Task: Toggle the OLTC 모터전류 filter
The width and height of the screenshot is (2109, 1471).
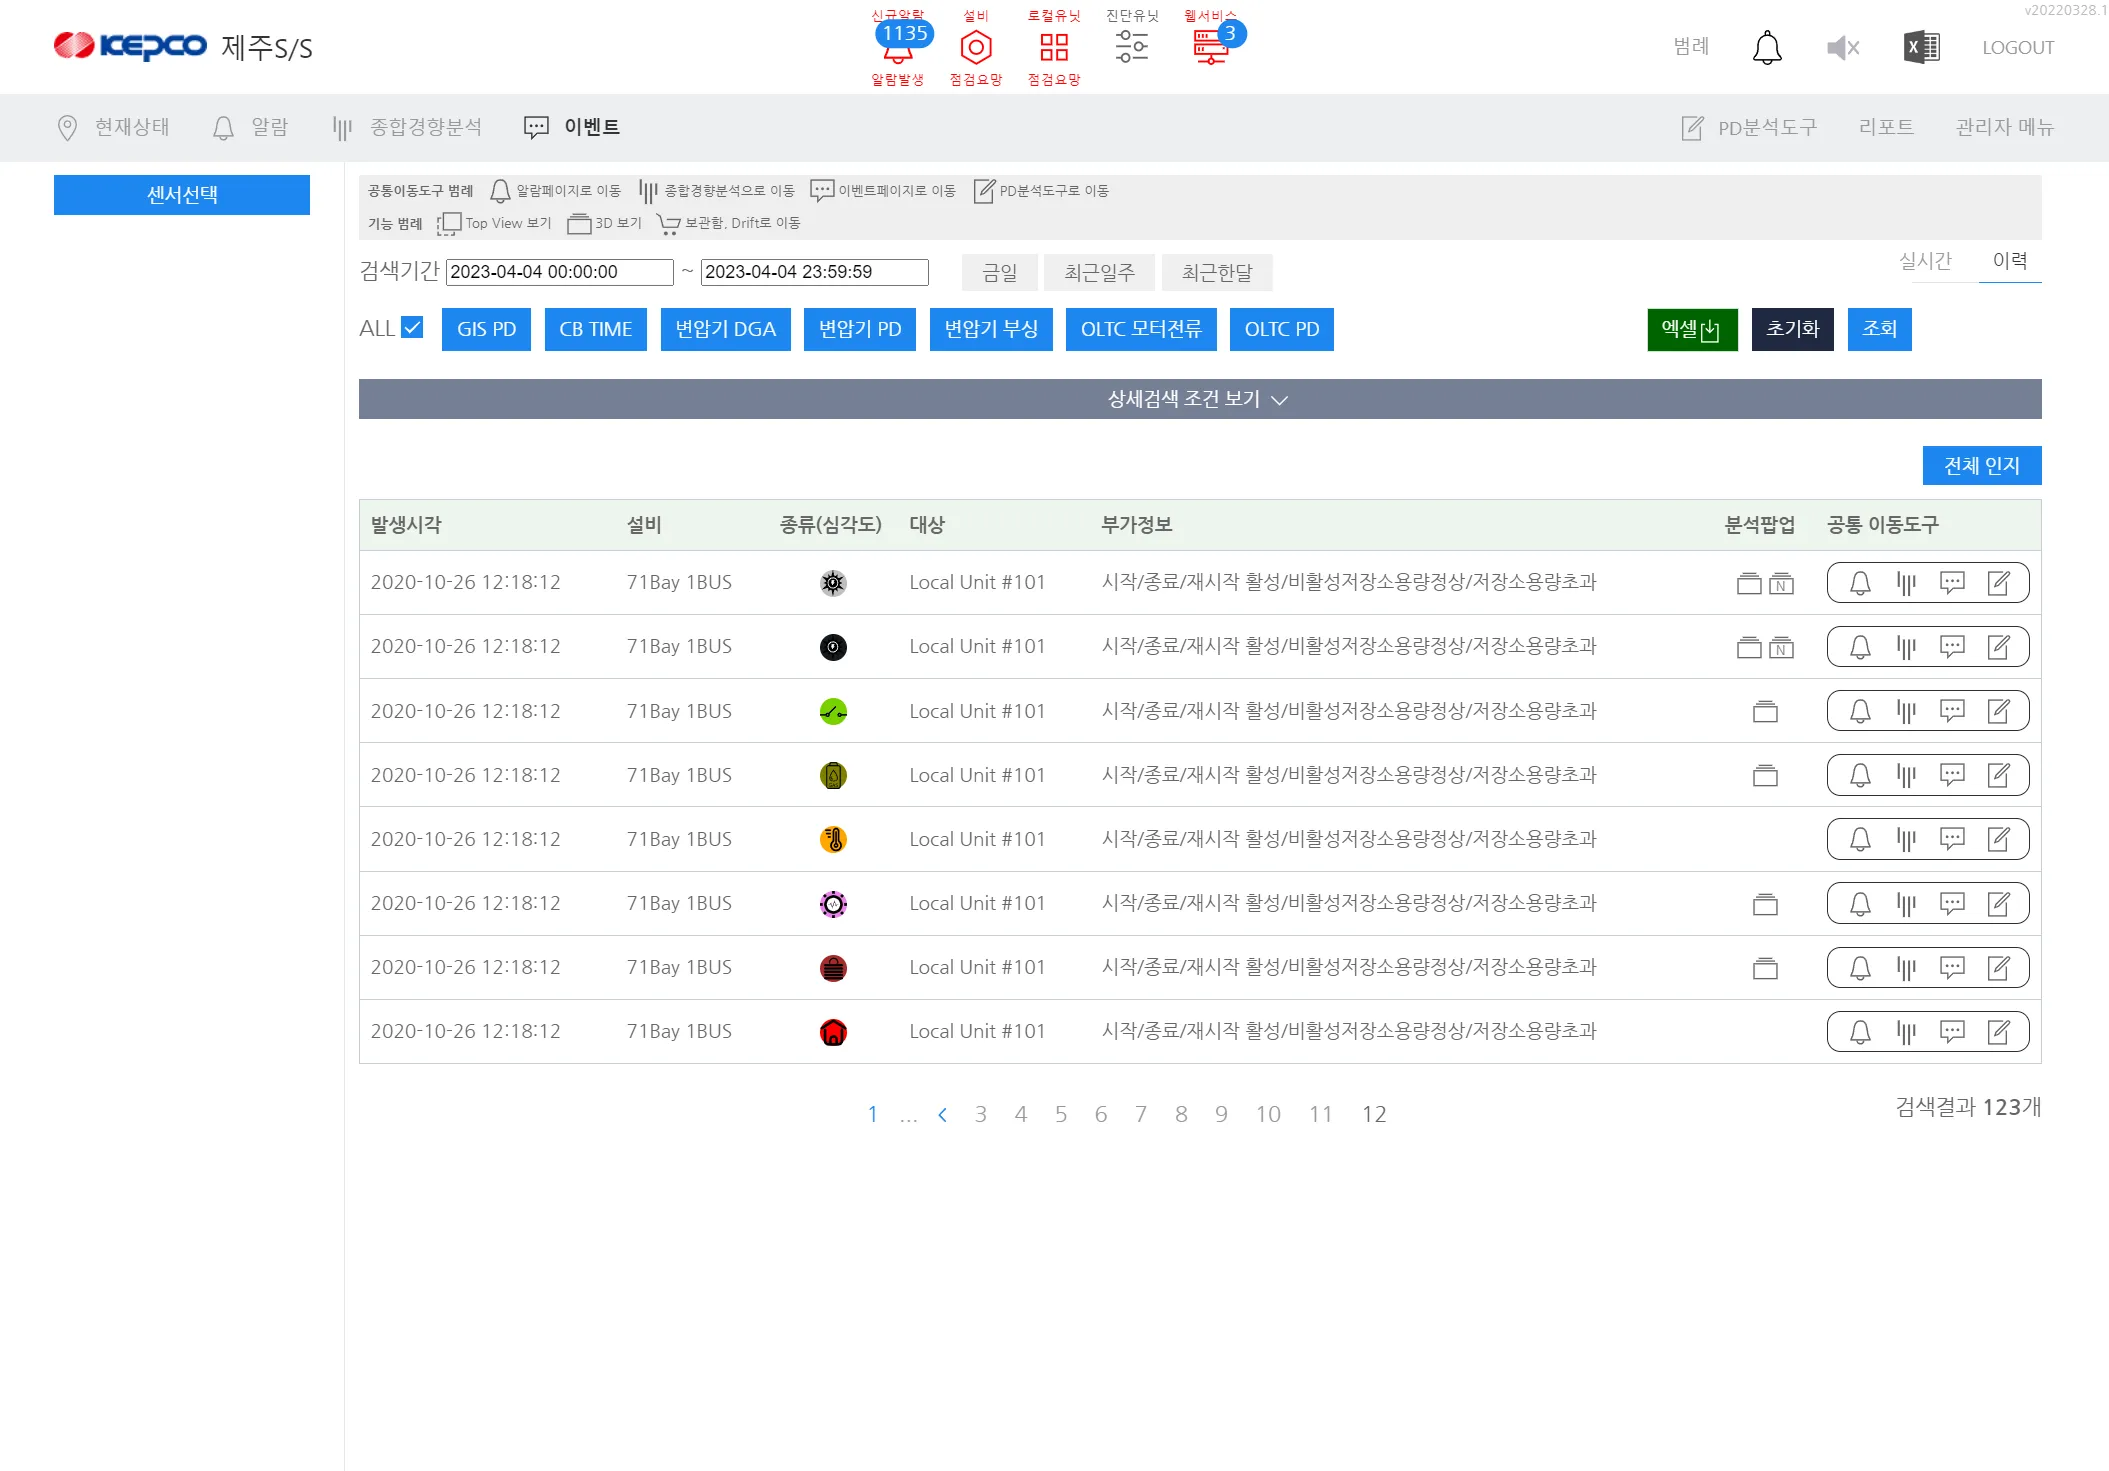Action: pos(1141,329)
